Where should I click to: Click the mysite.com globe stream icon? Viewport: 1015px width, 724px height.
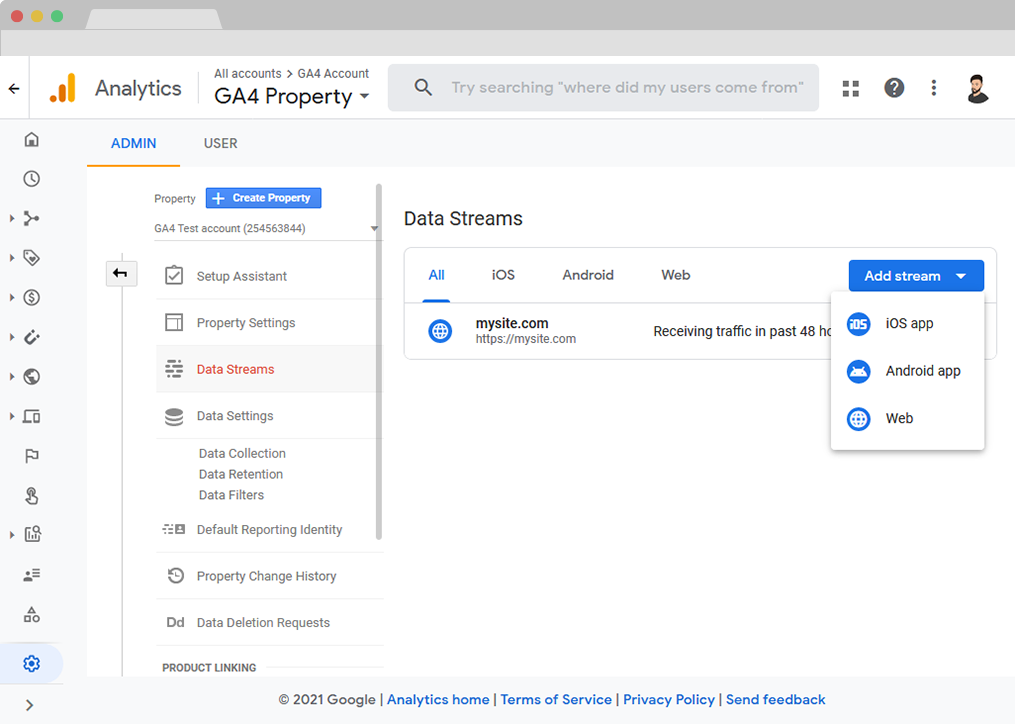440,331
